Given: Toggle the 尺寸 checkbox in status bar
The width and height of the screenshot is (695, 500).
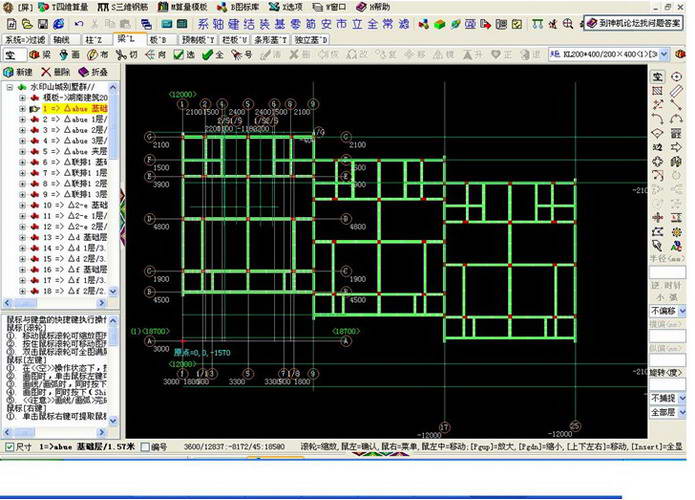Looking at the screenshot, I should pyautogui.click(x=10, y=447).
